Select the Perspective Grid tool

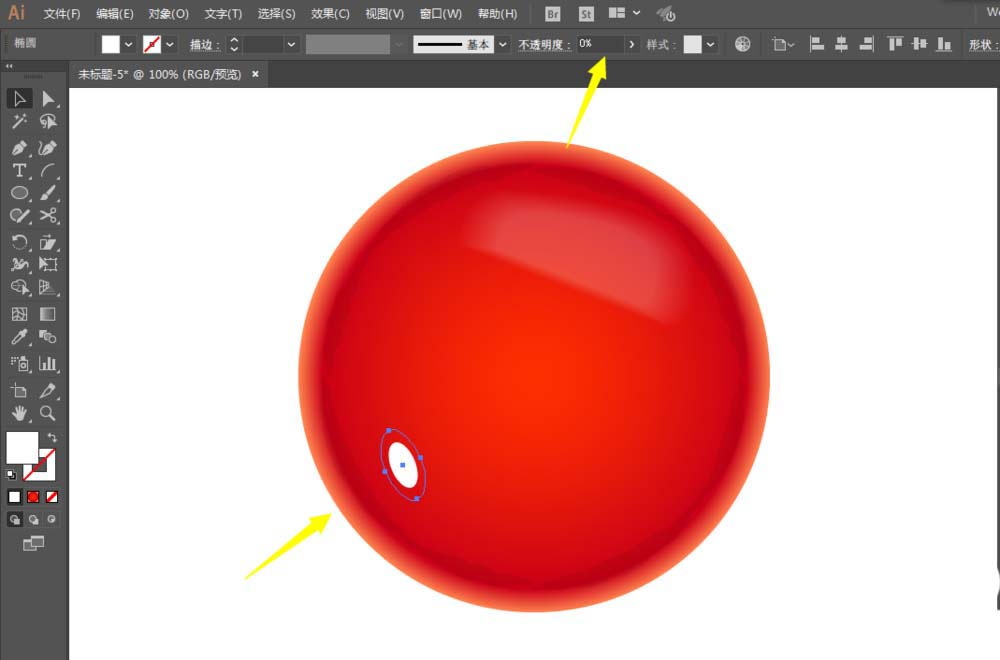click(x=48, y=287)
